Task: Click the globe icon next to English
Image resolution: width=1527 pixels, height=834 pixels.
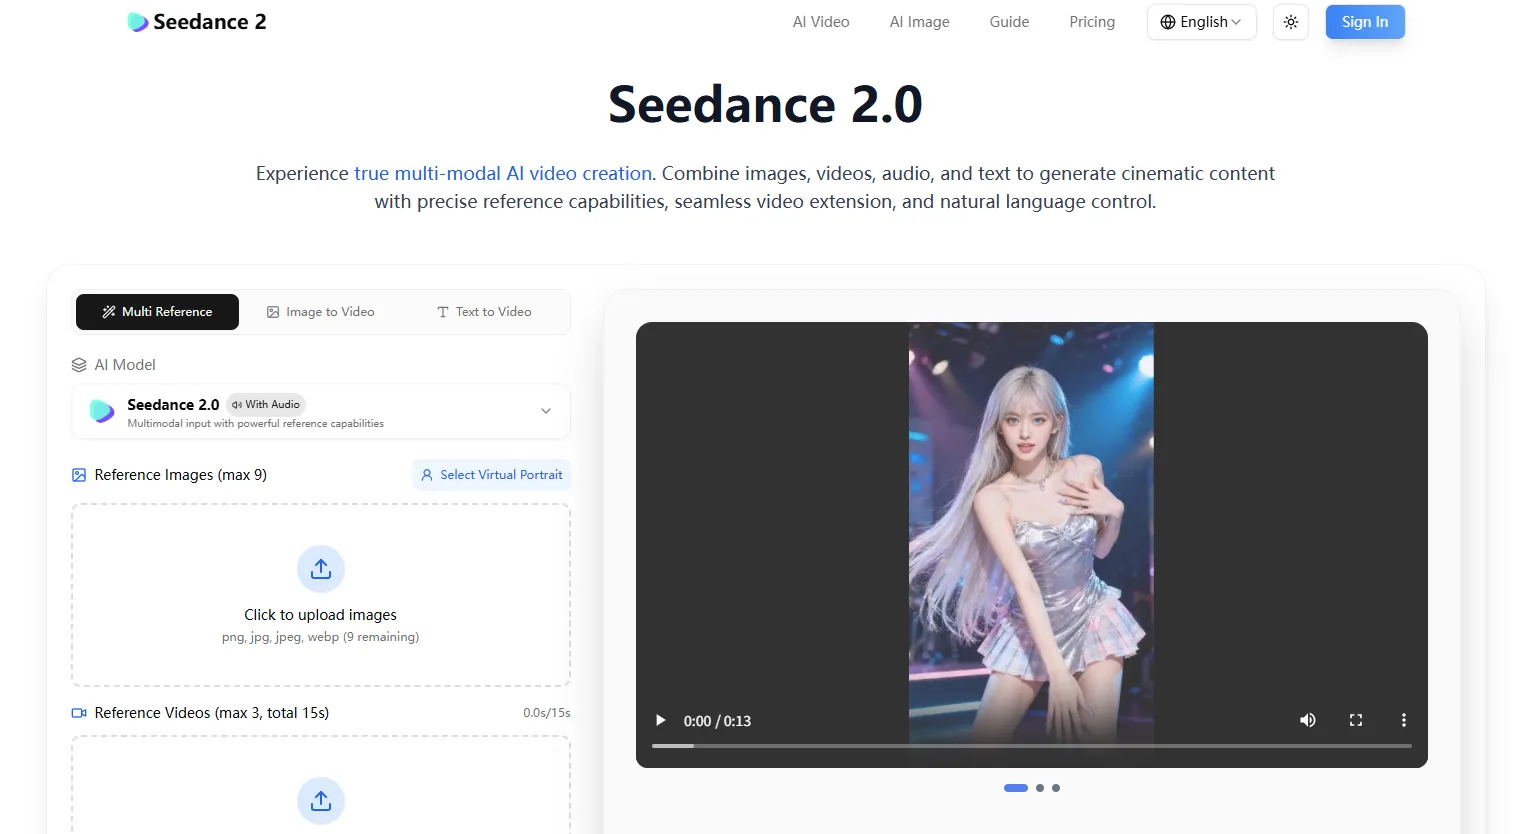Action: 1168,22
